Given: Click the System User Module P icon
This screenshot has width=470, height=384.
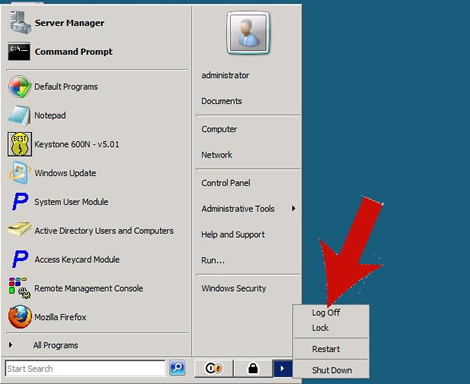Looking at the screenshot, I should (20, 201).
